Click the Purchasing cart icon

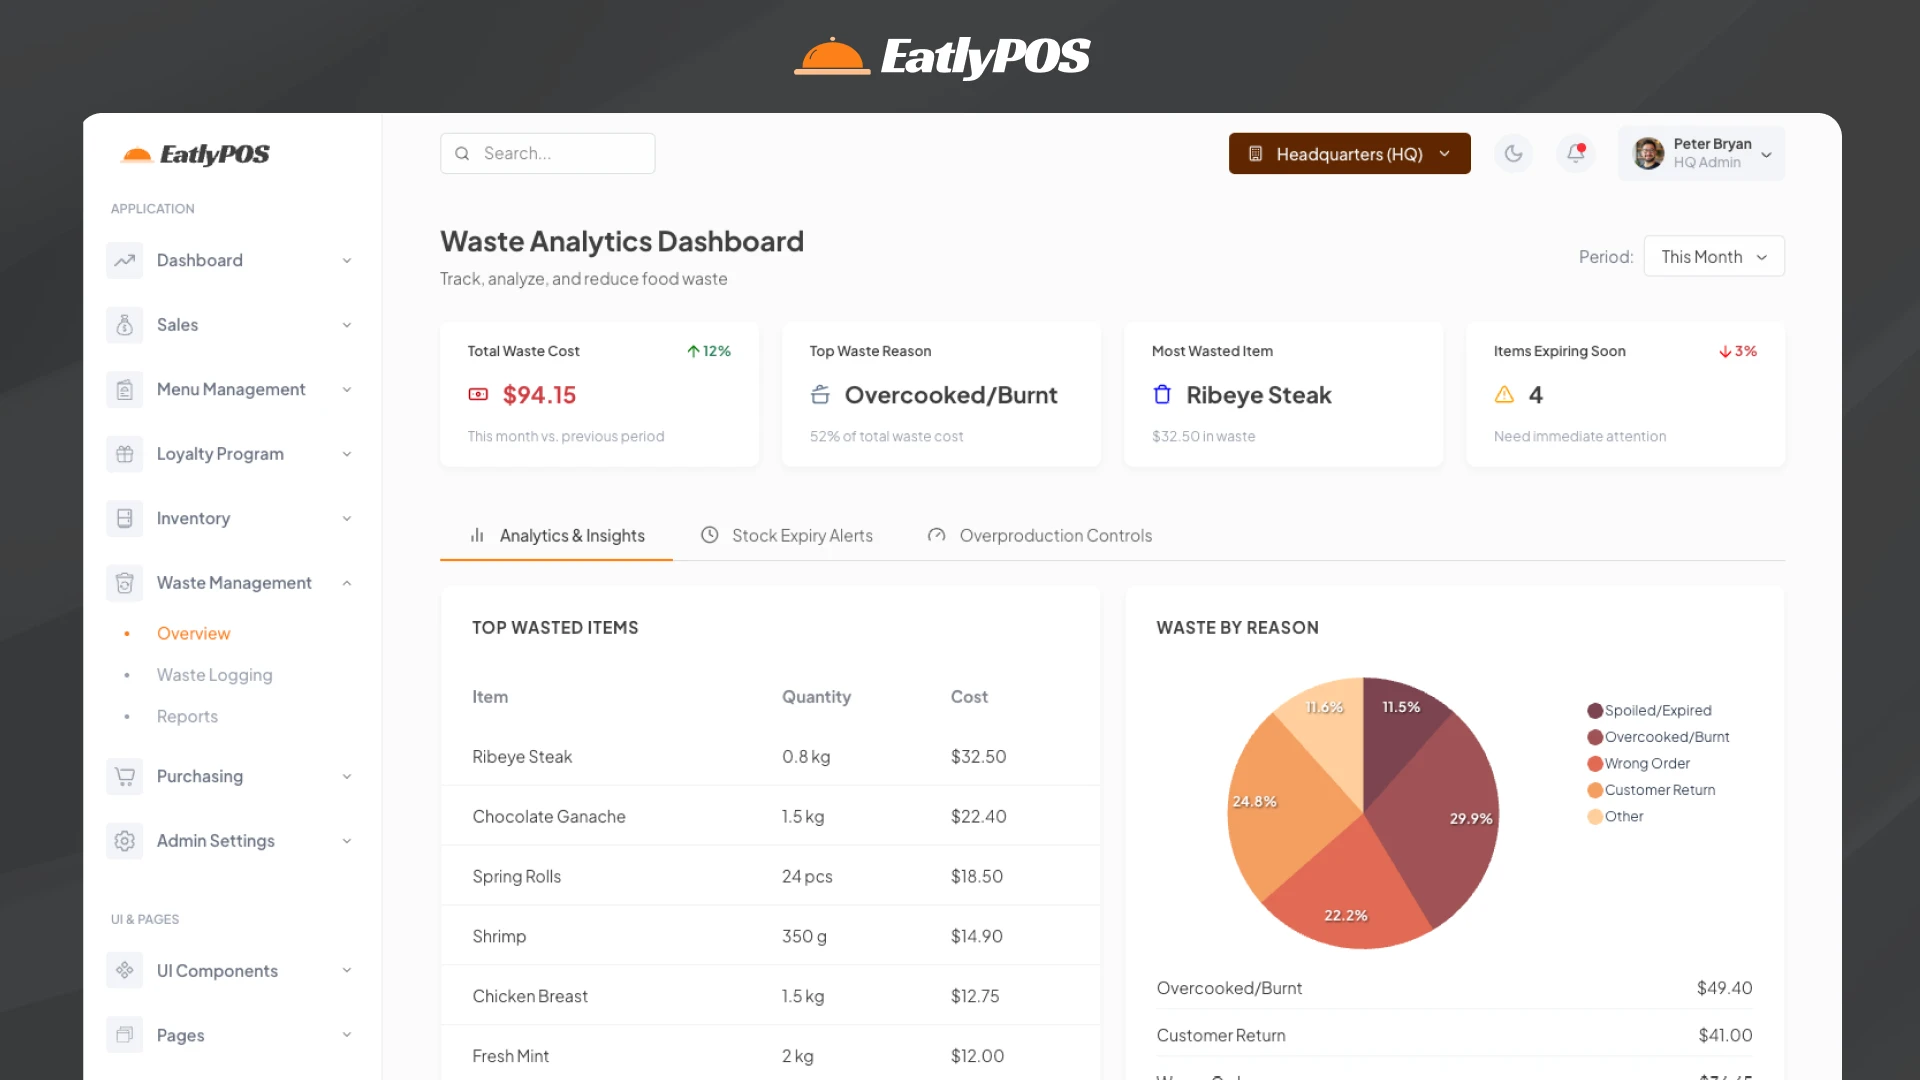tap(124, 776)
